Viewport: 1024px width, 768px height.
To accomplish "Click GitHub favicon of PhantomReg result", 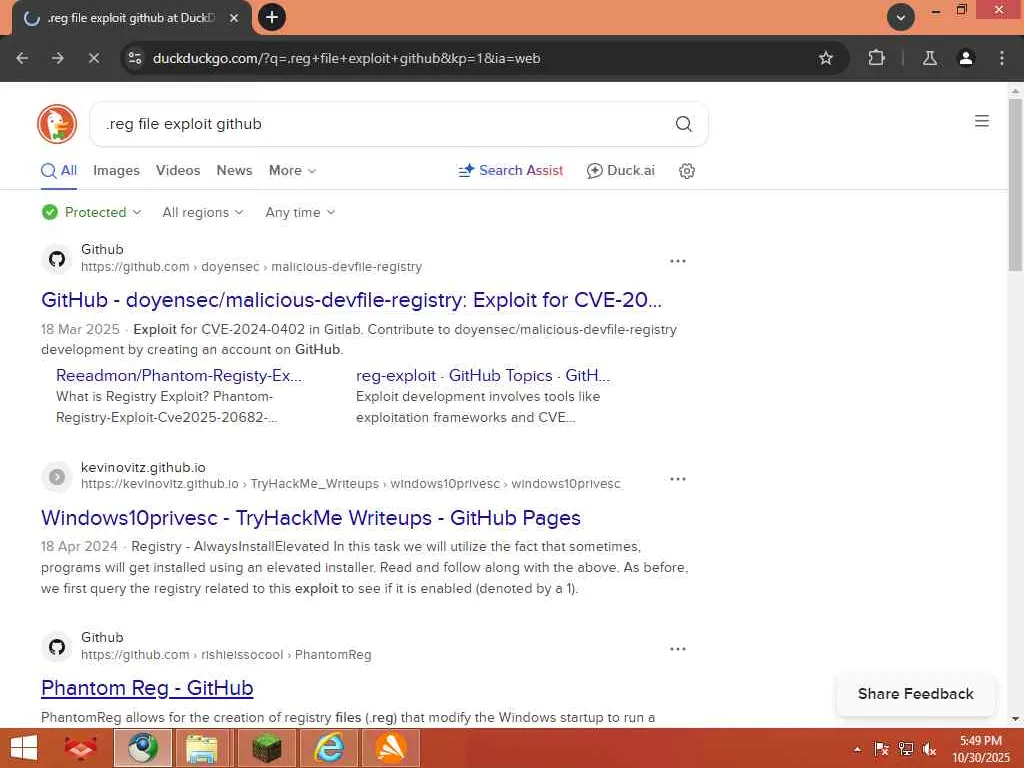I will 57,647.
